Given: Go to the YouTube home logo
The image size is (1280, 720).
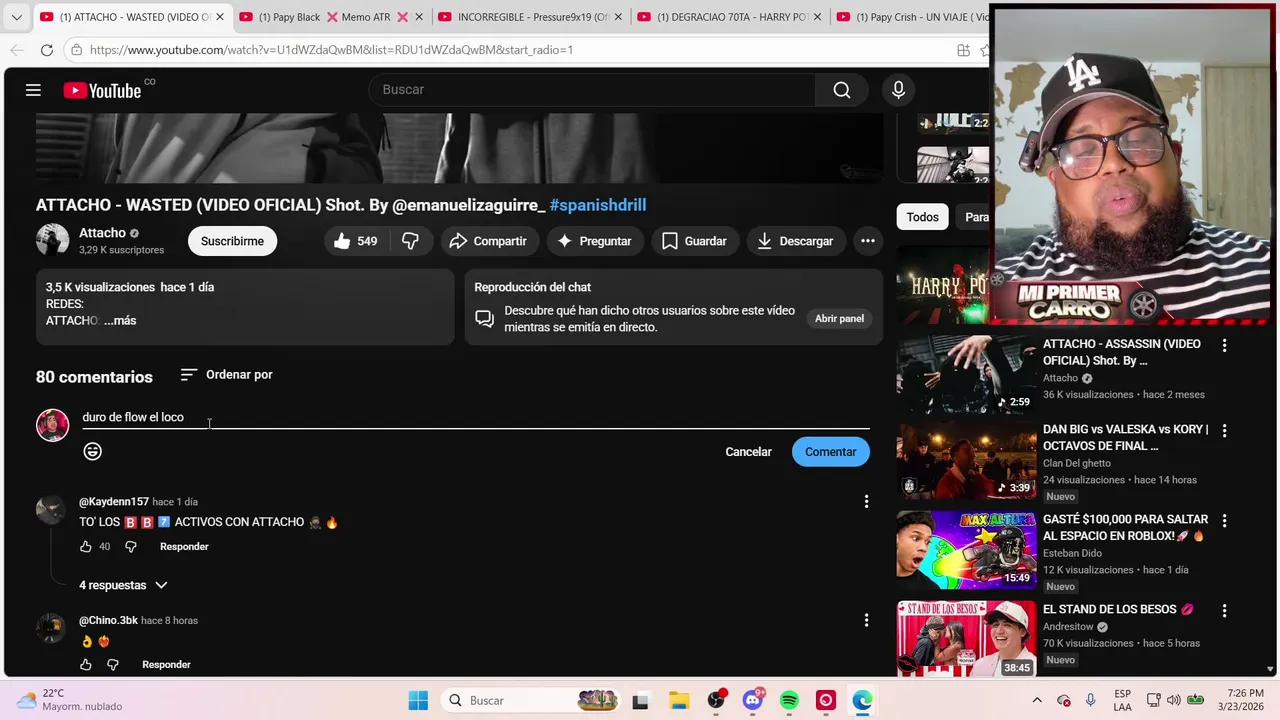Looking at the screenshot, I should (x=102, y=90).
